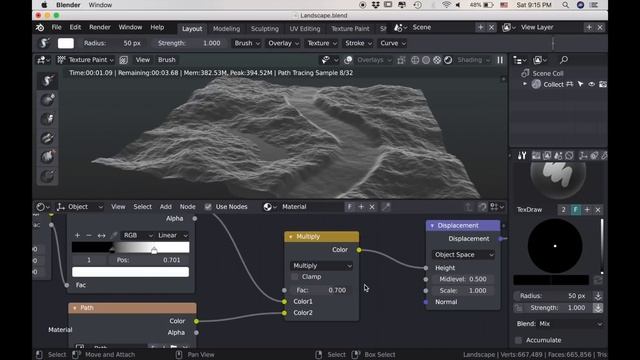640x360 pixels.
Task: Select the Draw brush tool
Action: point(47,80)
